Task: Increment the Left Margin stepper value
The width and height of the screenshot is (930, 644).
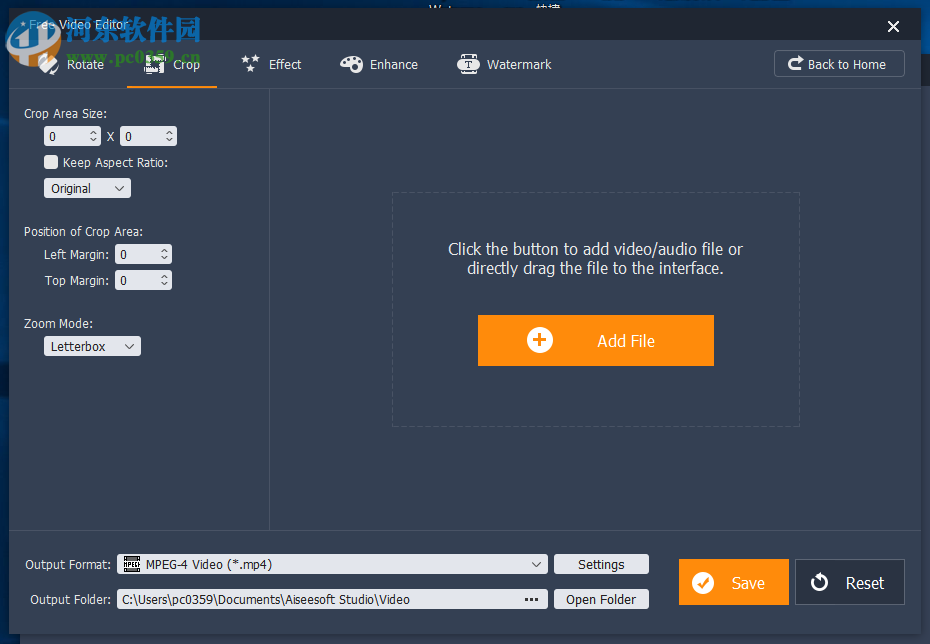Action: pyautogui.click(x=164, y=250)
